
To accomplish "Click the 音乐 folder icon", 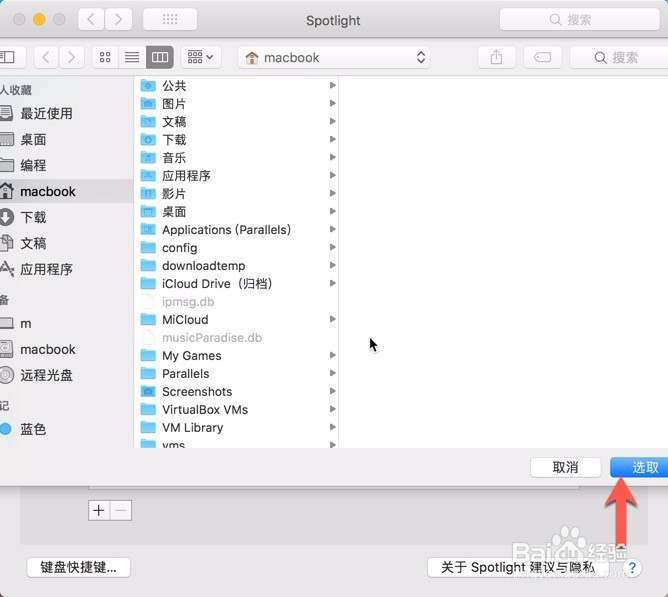I will point(148,158).
